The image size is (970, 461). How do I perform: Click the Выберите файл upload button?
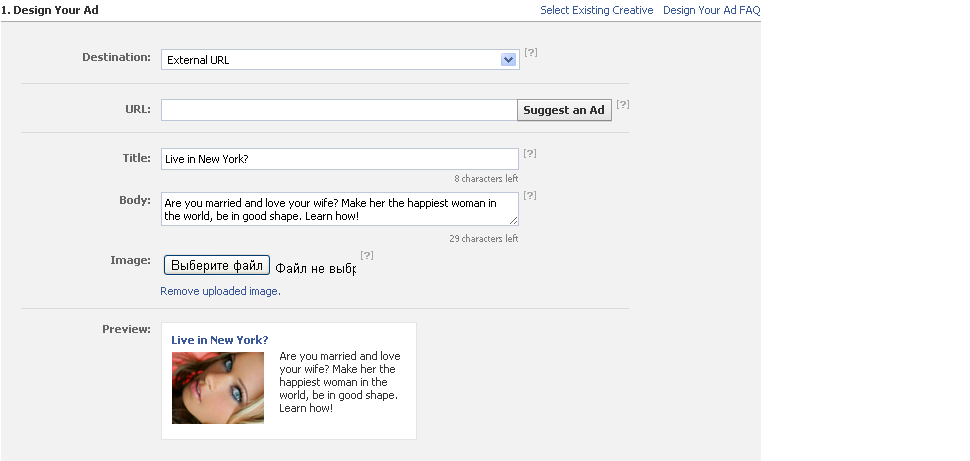[x=217, y=265]
